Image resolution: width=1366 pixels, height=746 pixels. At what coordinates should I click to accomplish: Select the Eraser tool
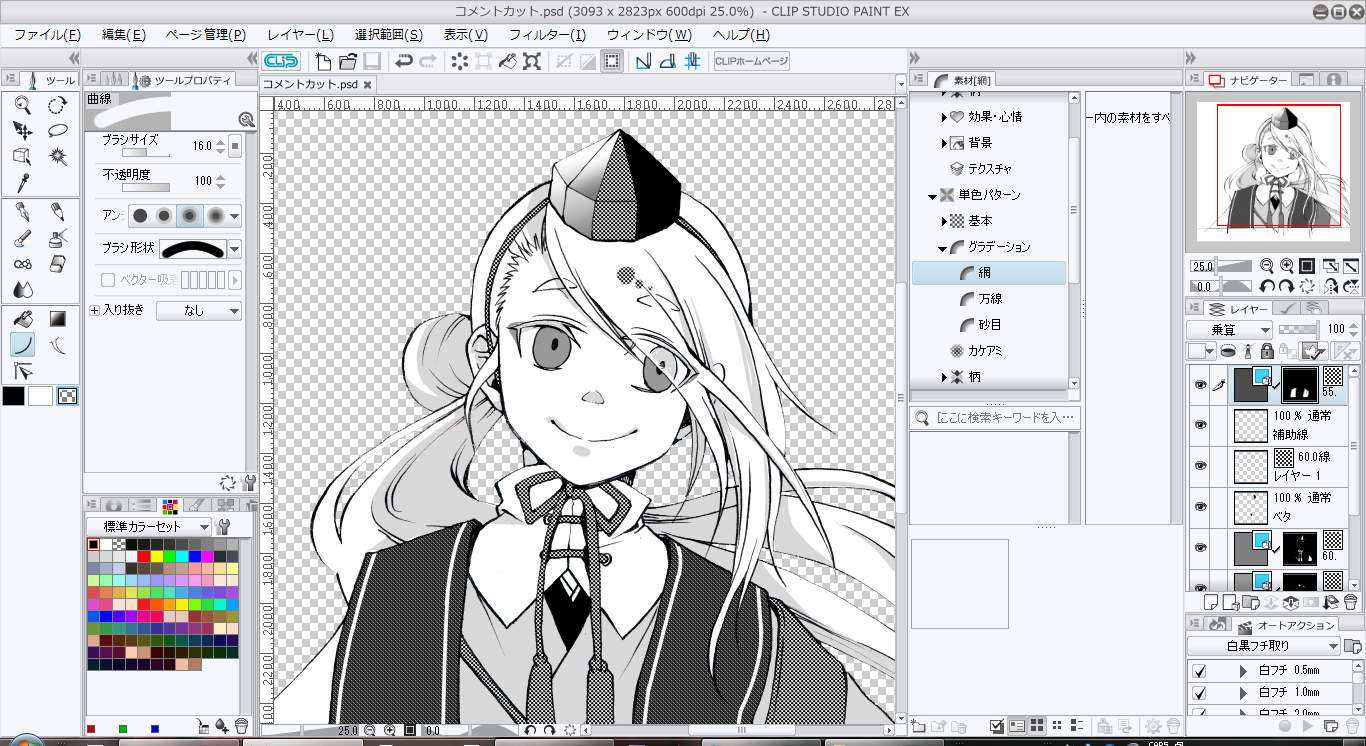pyautogui.click(x=58, y=264)
